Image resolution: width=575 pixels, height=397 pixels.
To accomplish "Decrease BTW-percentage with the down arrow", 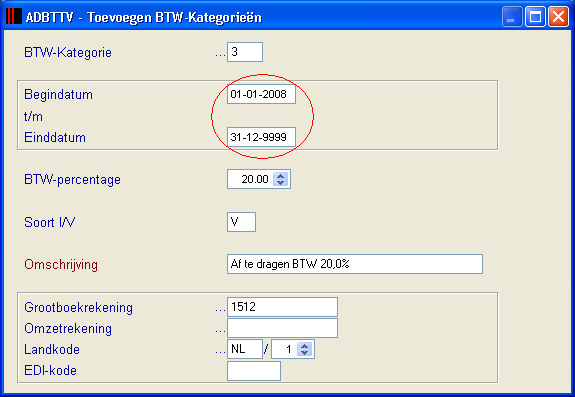I will click(281, 183).
